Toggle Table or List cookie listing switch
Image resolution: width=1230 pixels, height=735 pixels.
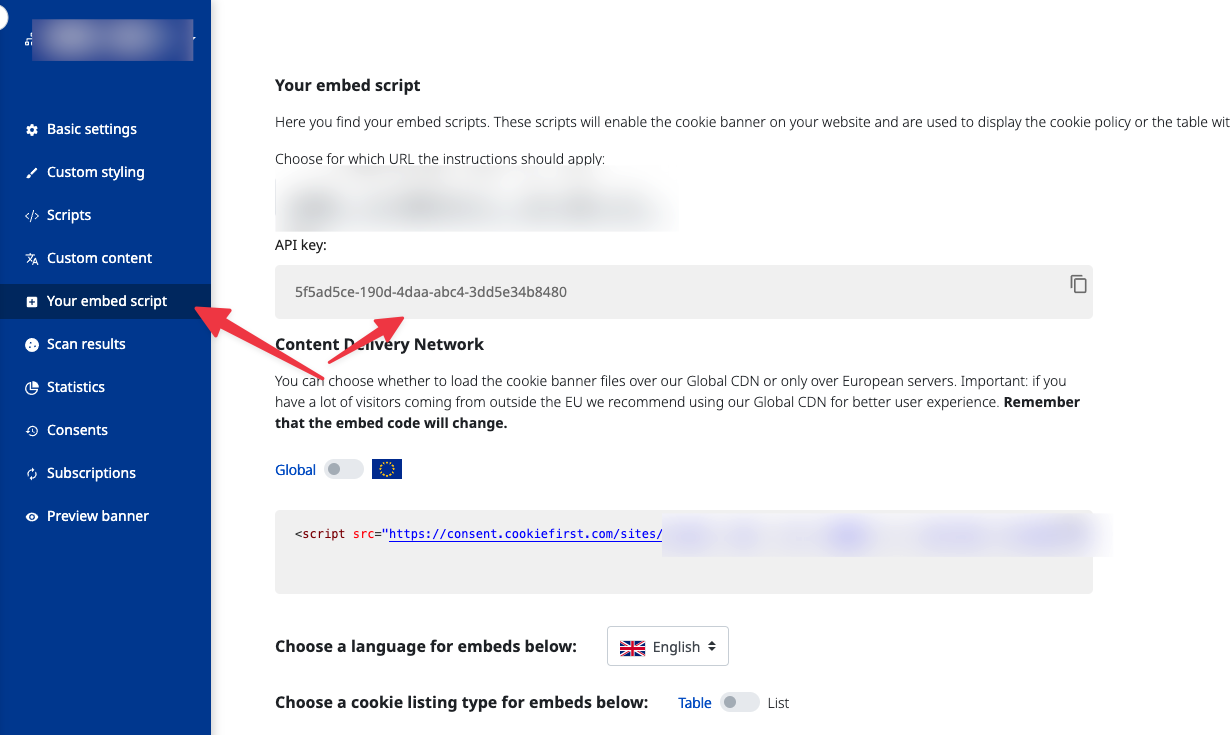click(740, 703)
